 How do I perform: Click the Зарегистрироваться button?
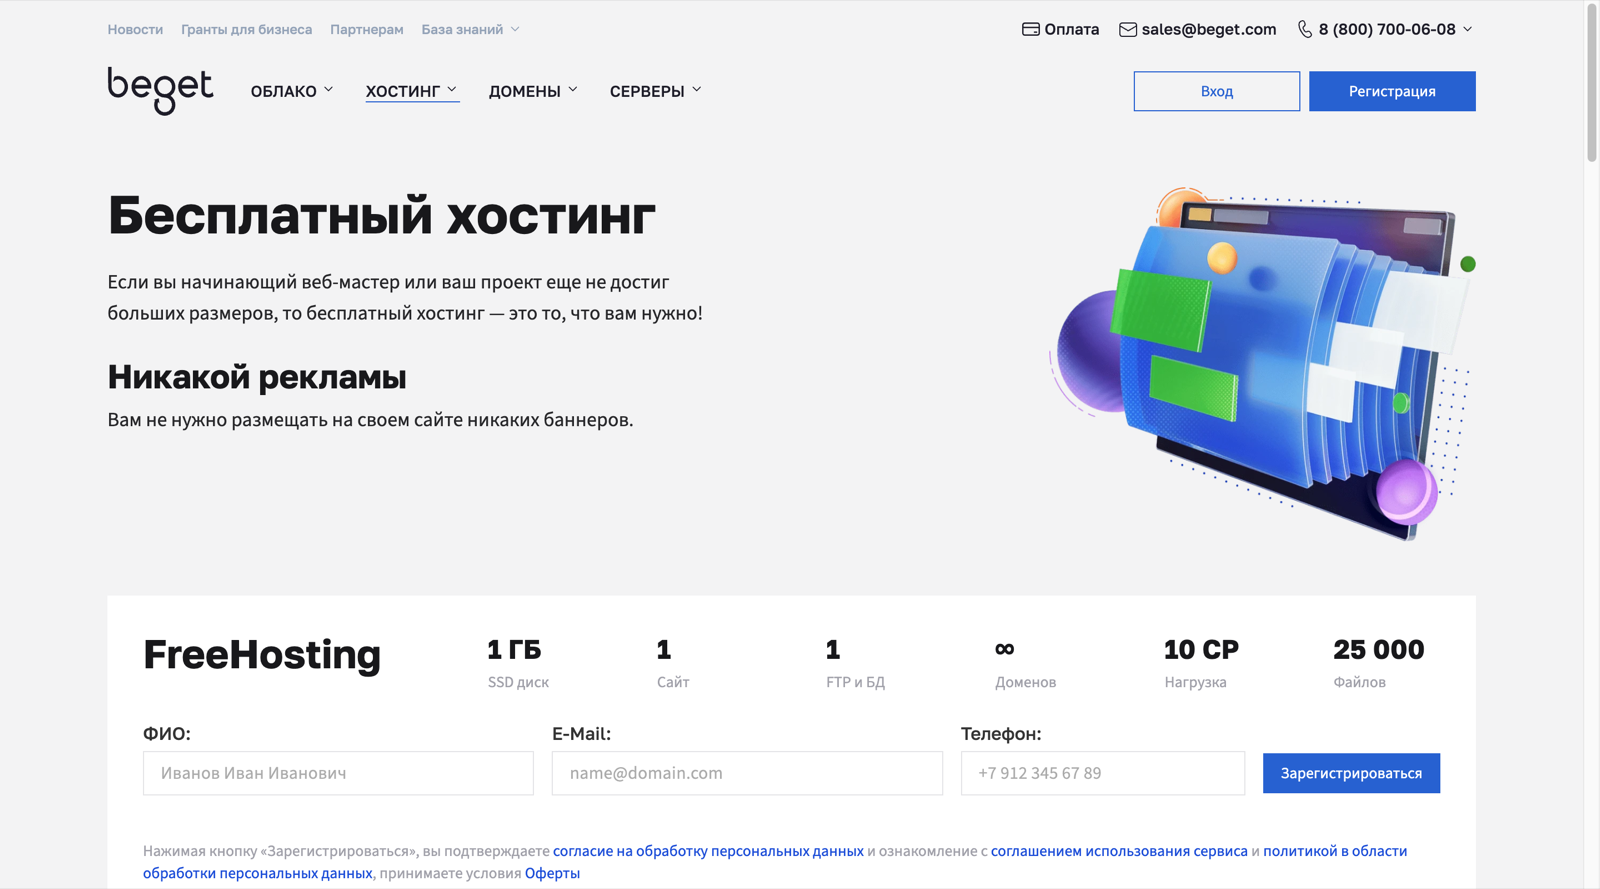1351,773
